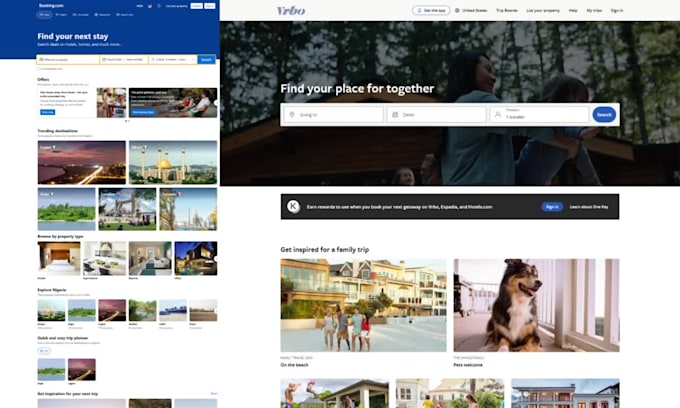Click the location pin icon in Vrbo search
This screenshot has height=408, width=680.
[292, 114]
